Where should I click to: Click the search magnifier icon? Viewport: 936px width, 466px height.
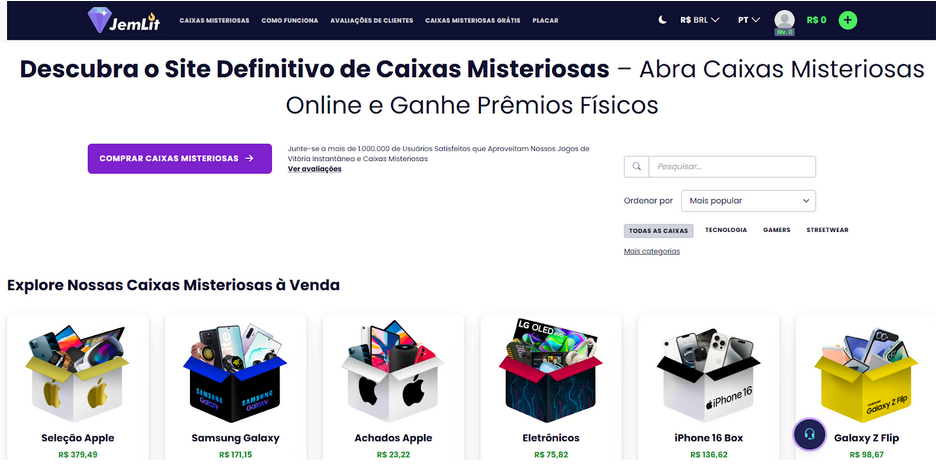[636, 166]
